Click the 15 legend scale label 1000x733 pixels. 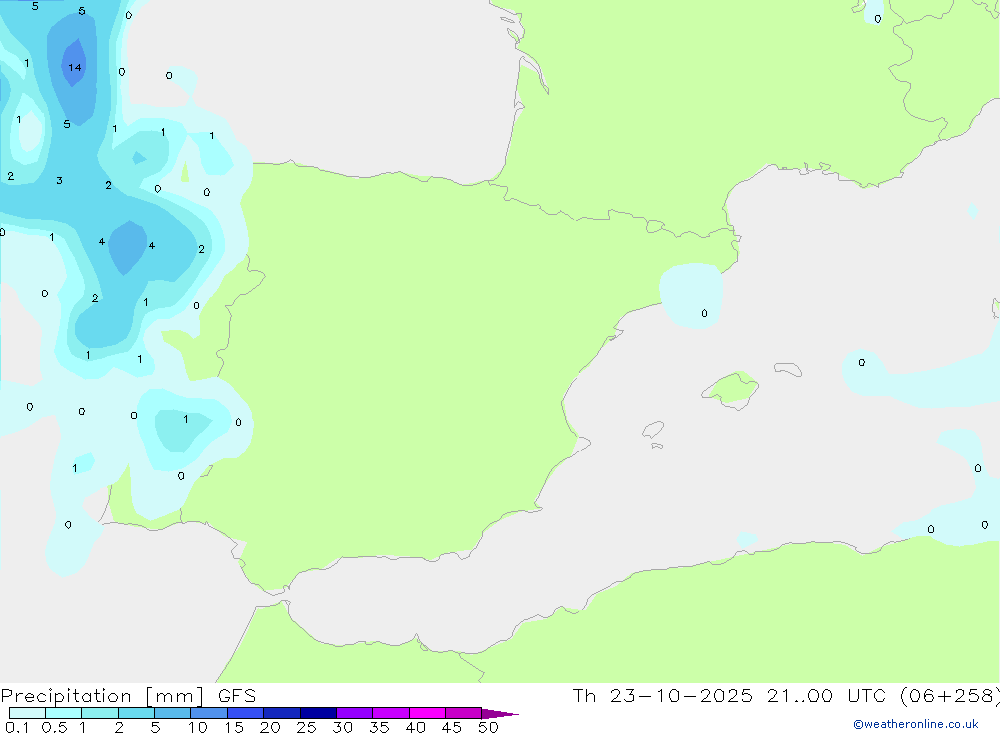pyautogui.click(x=234, y=727)
